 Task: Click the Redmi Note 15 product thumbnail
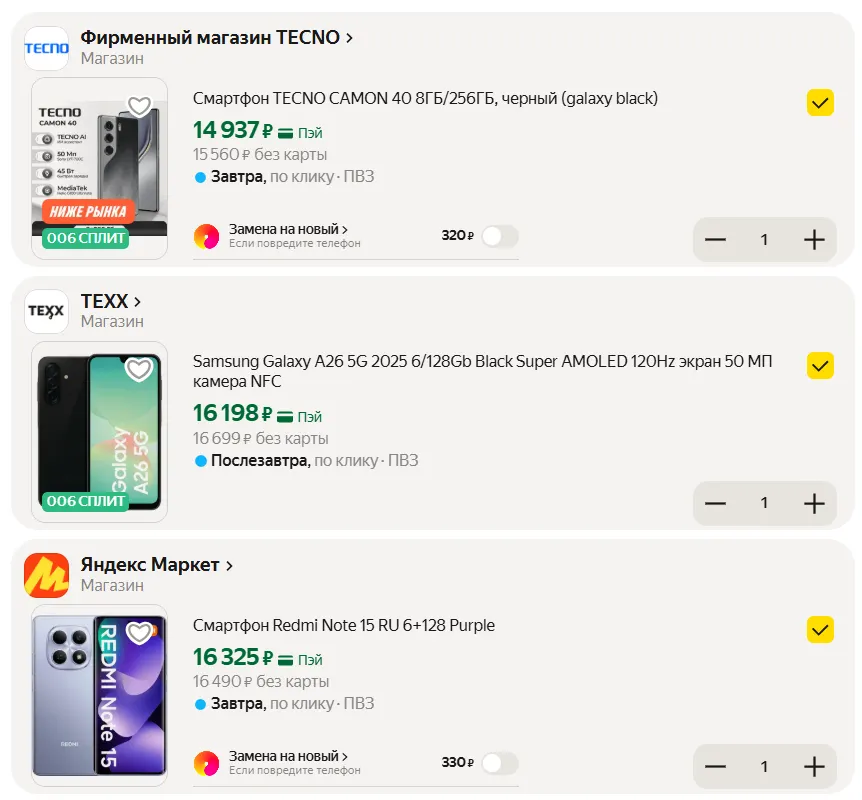99,695
